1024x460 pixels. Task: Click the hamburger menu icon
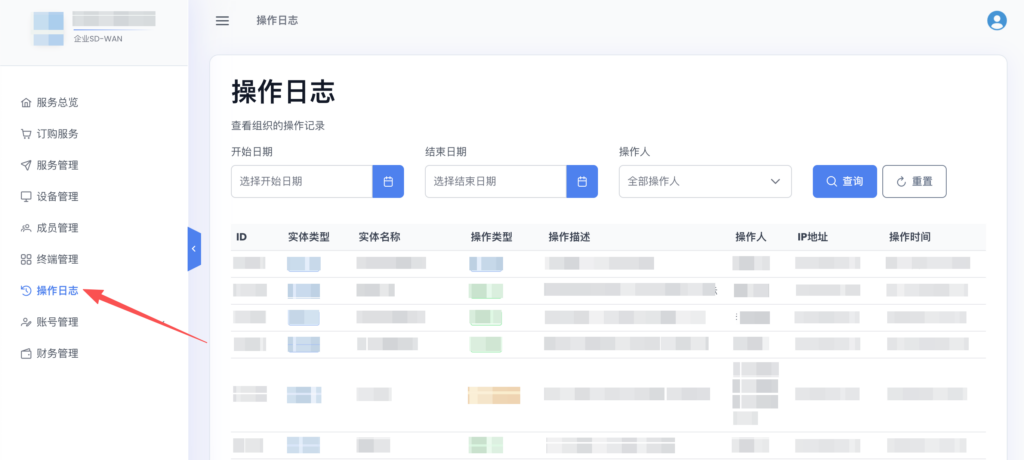pyautogui.click(x=222, y=21)
